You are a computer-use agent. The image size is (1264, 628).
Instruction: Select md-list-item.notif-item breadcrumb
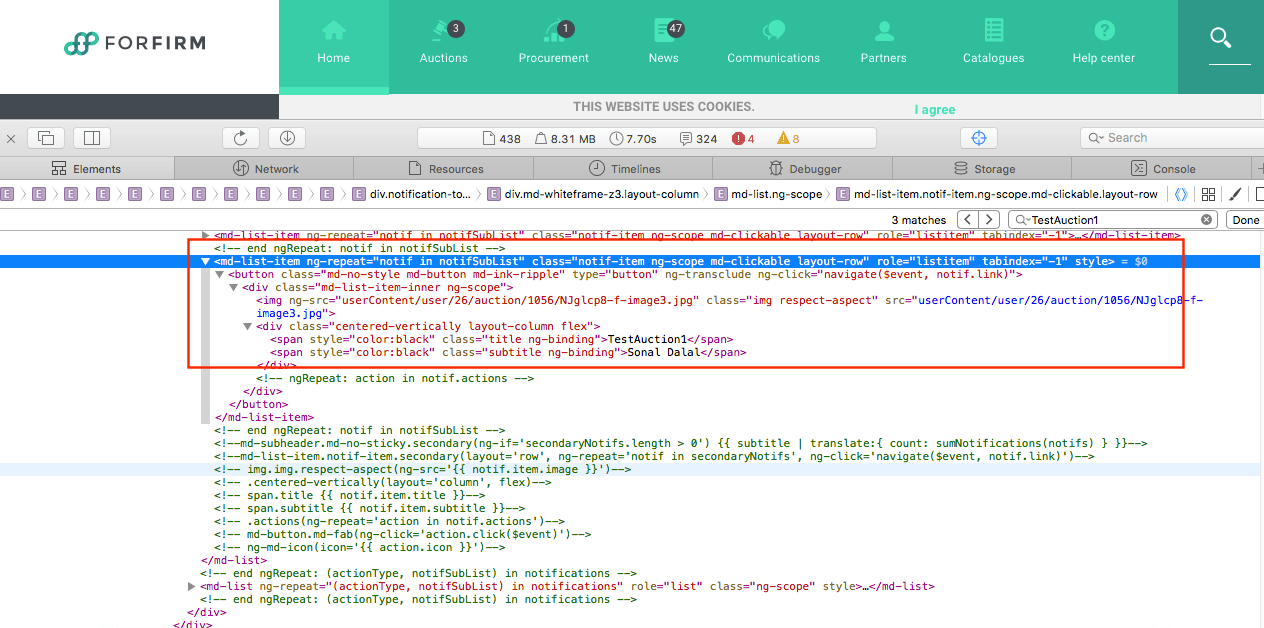997,194
